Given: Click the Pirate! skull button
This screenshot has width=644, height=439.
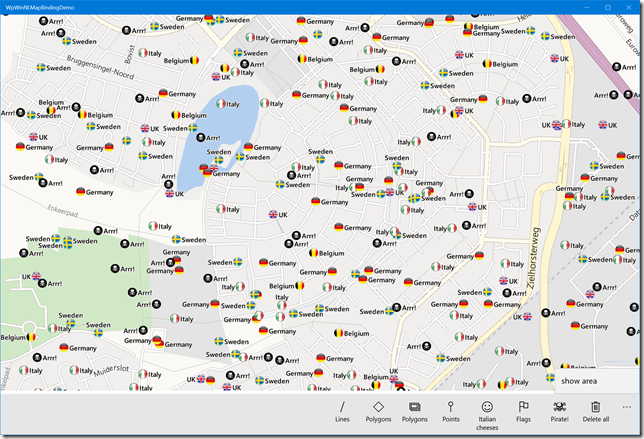Looking at the screenshot, I should pyautogui.click(x=559, y=412).
